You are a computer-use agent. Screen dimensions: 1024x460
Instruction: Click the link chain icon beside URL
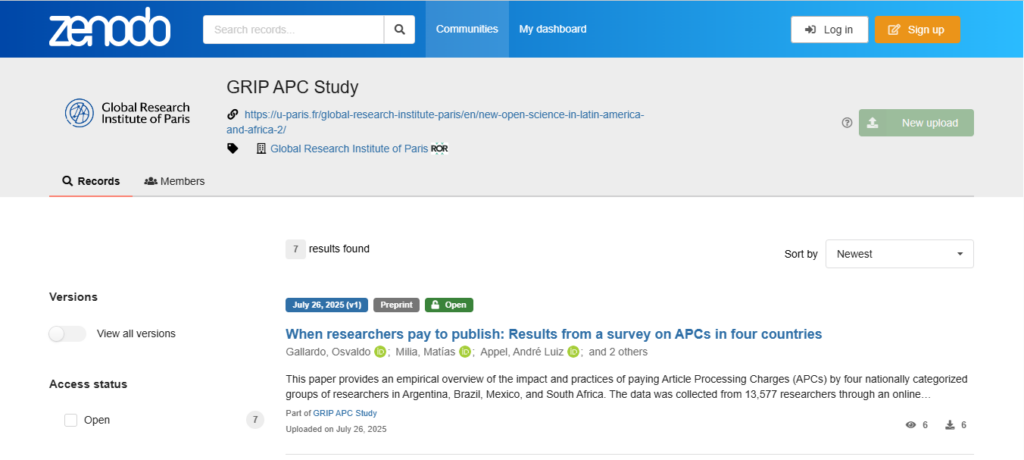[x=232, y=114]
